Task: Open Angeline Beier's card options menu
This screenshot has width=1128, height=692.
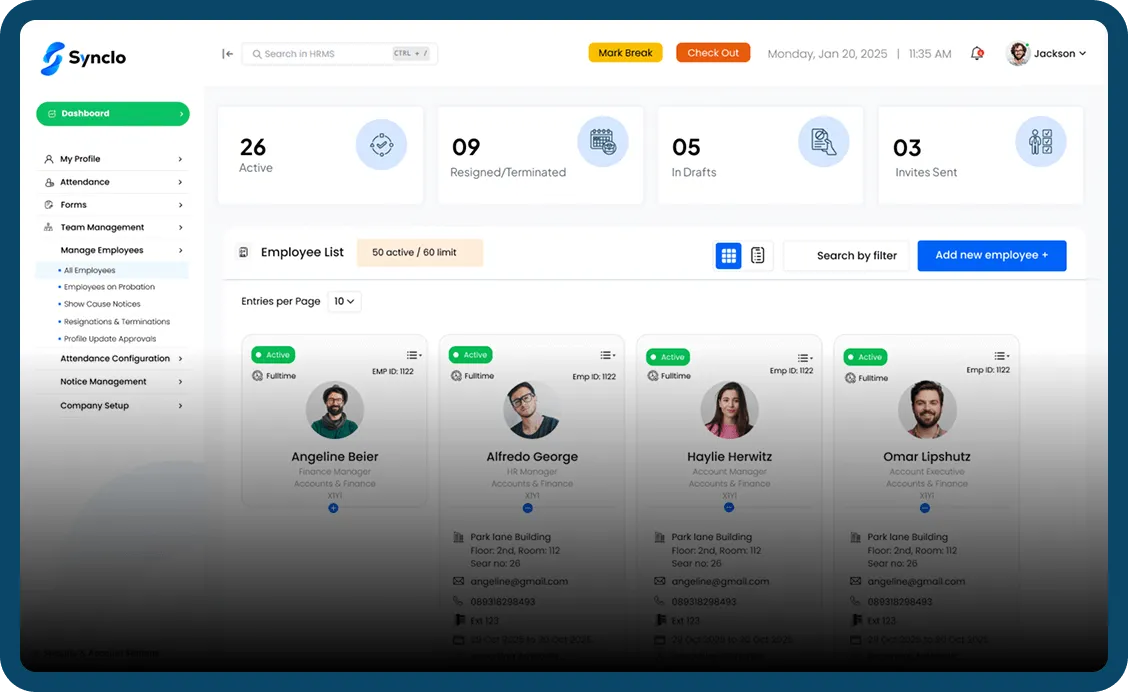Action: (413, 355)
